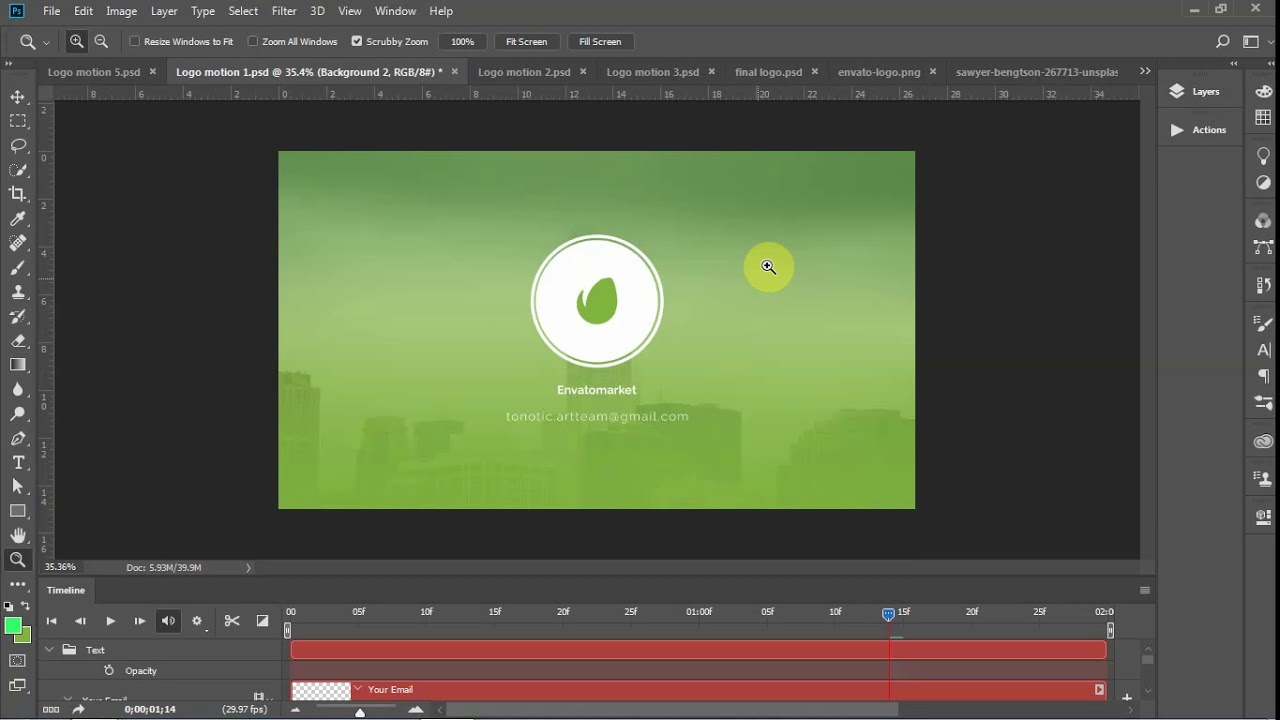Collapse the Text group in timeline

click(x=49, y=650)
